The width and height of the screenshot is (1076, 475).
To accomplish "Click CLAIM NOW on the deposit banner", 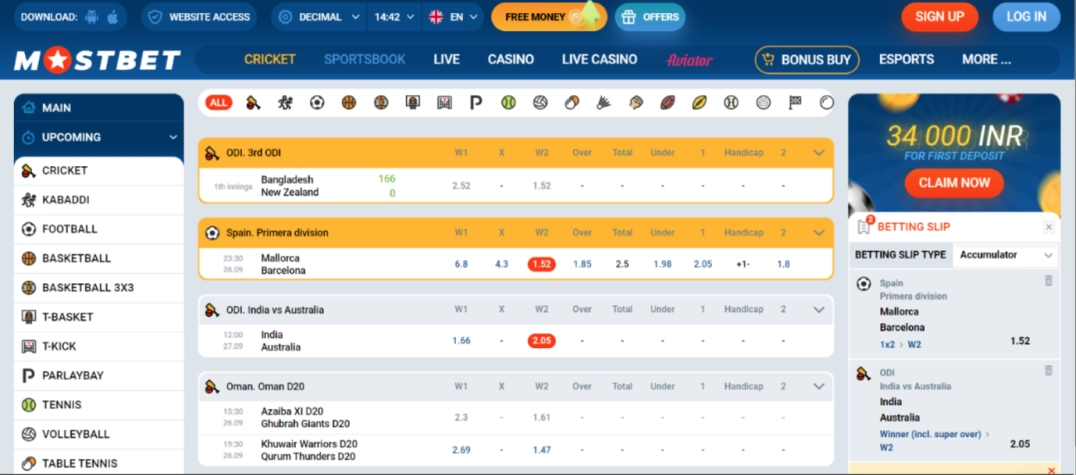I will tap(954, 183).
